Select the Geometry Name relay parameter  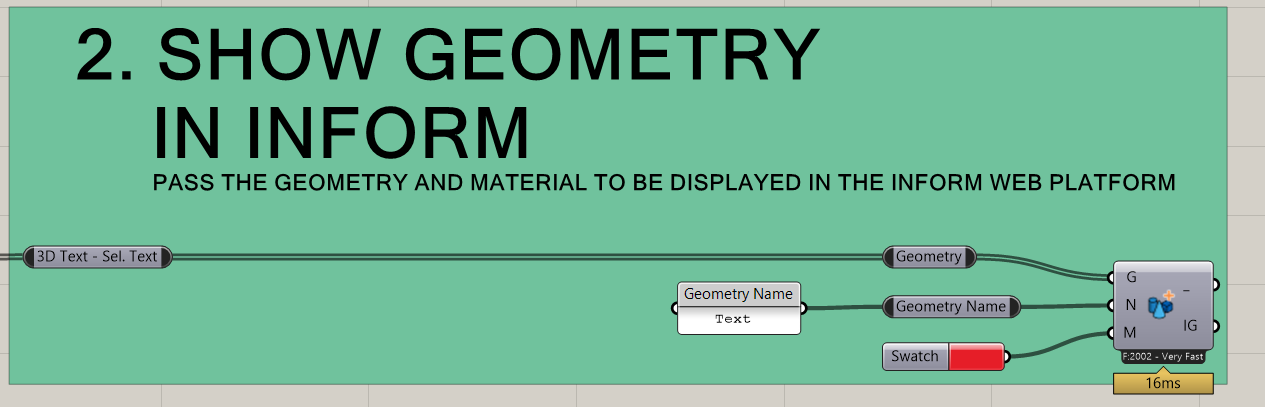click(x=950, y=307)
